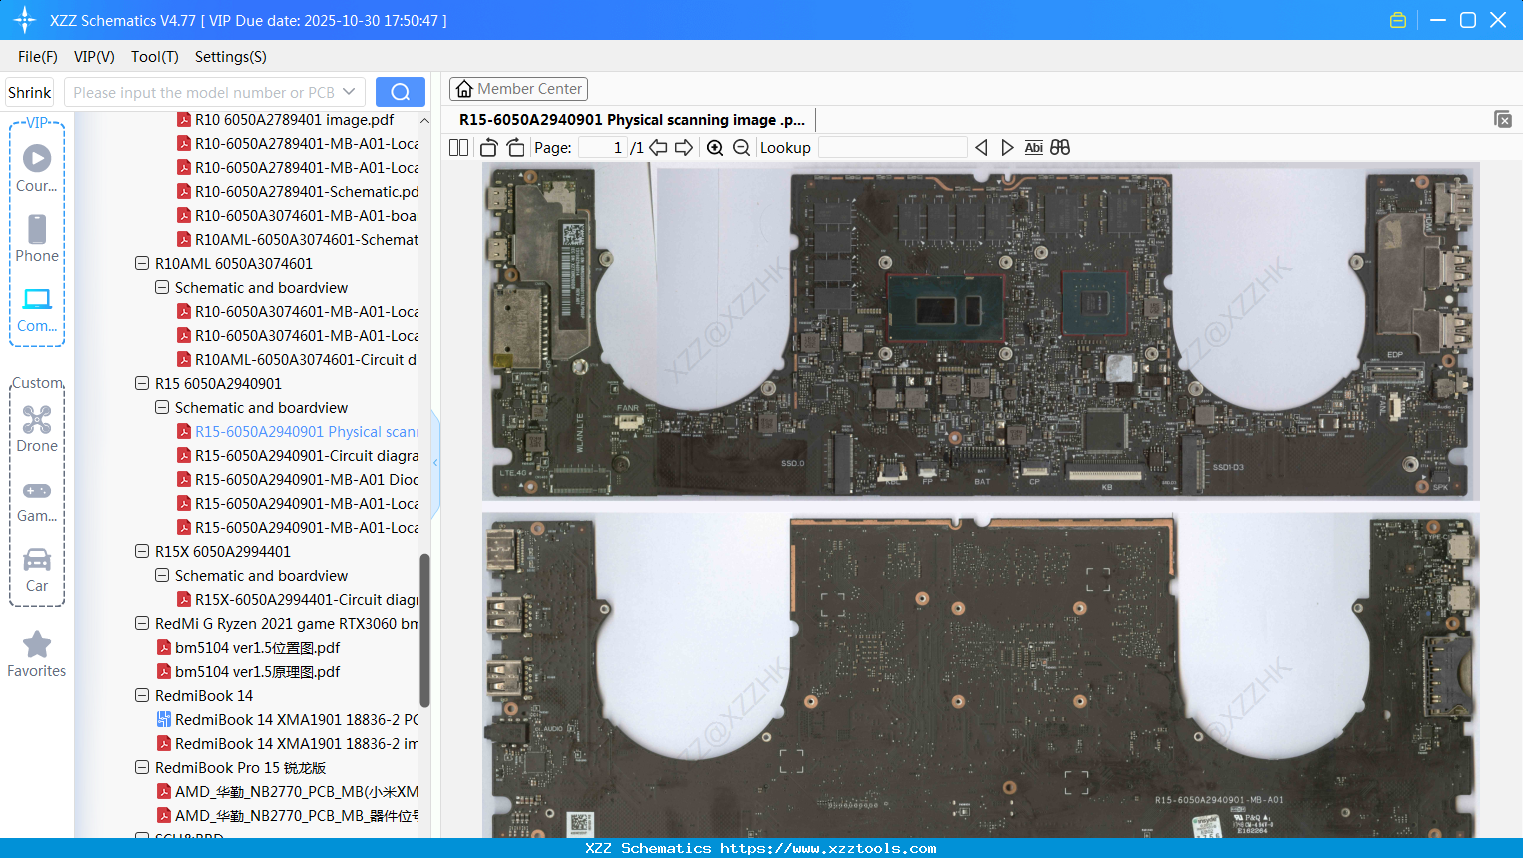This screenshot has width=1523, height=858.
Task: Zoom out of the board image
Action: tap(741, 148)
